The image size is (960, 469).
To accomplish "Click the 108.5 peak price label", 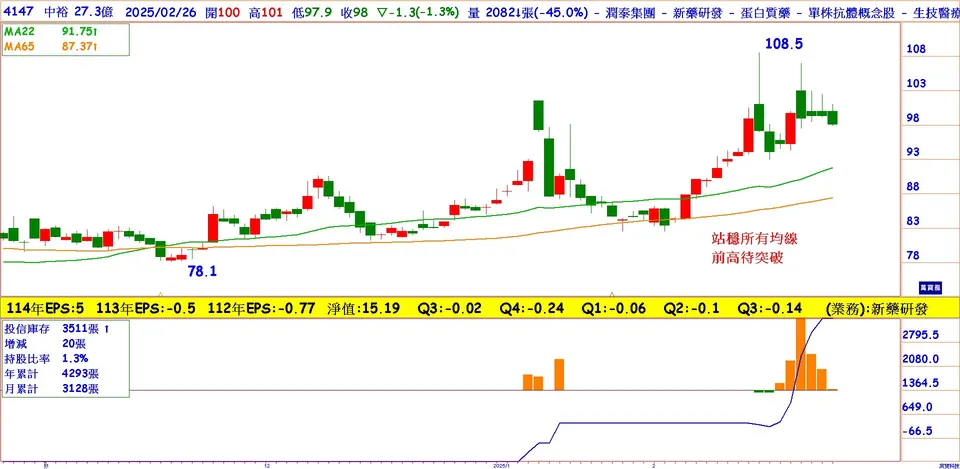I will pyautogui.click(x=784, y=43).
